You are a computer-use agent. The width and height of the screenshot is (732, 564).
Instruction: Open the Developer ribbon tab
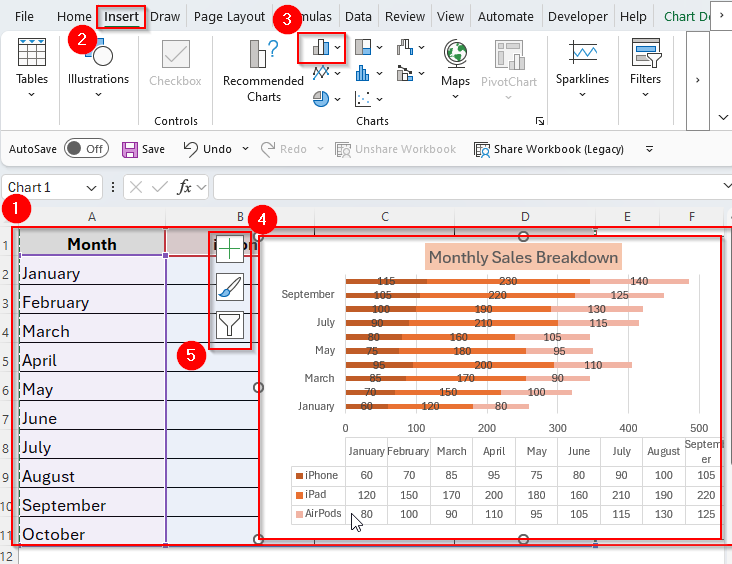click(x=578, y=17)
